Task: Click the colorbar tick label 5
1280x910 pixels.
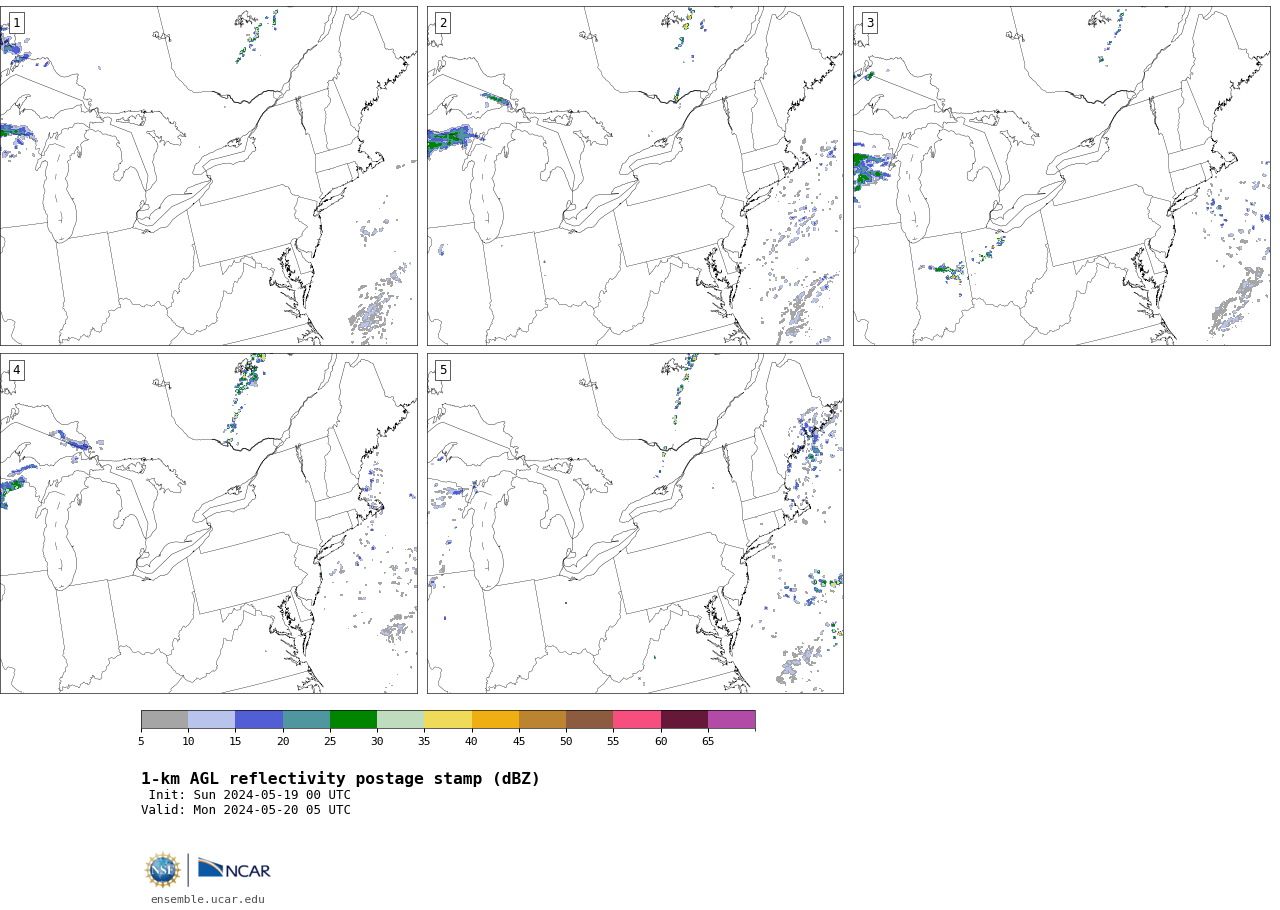Action: pos(141,741)
